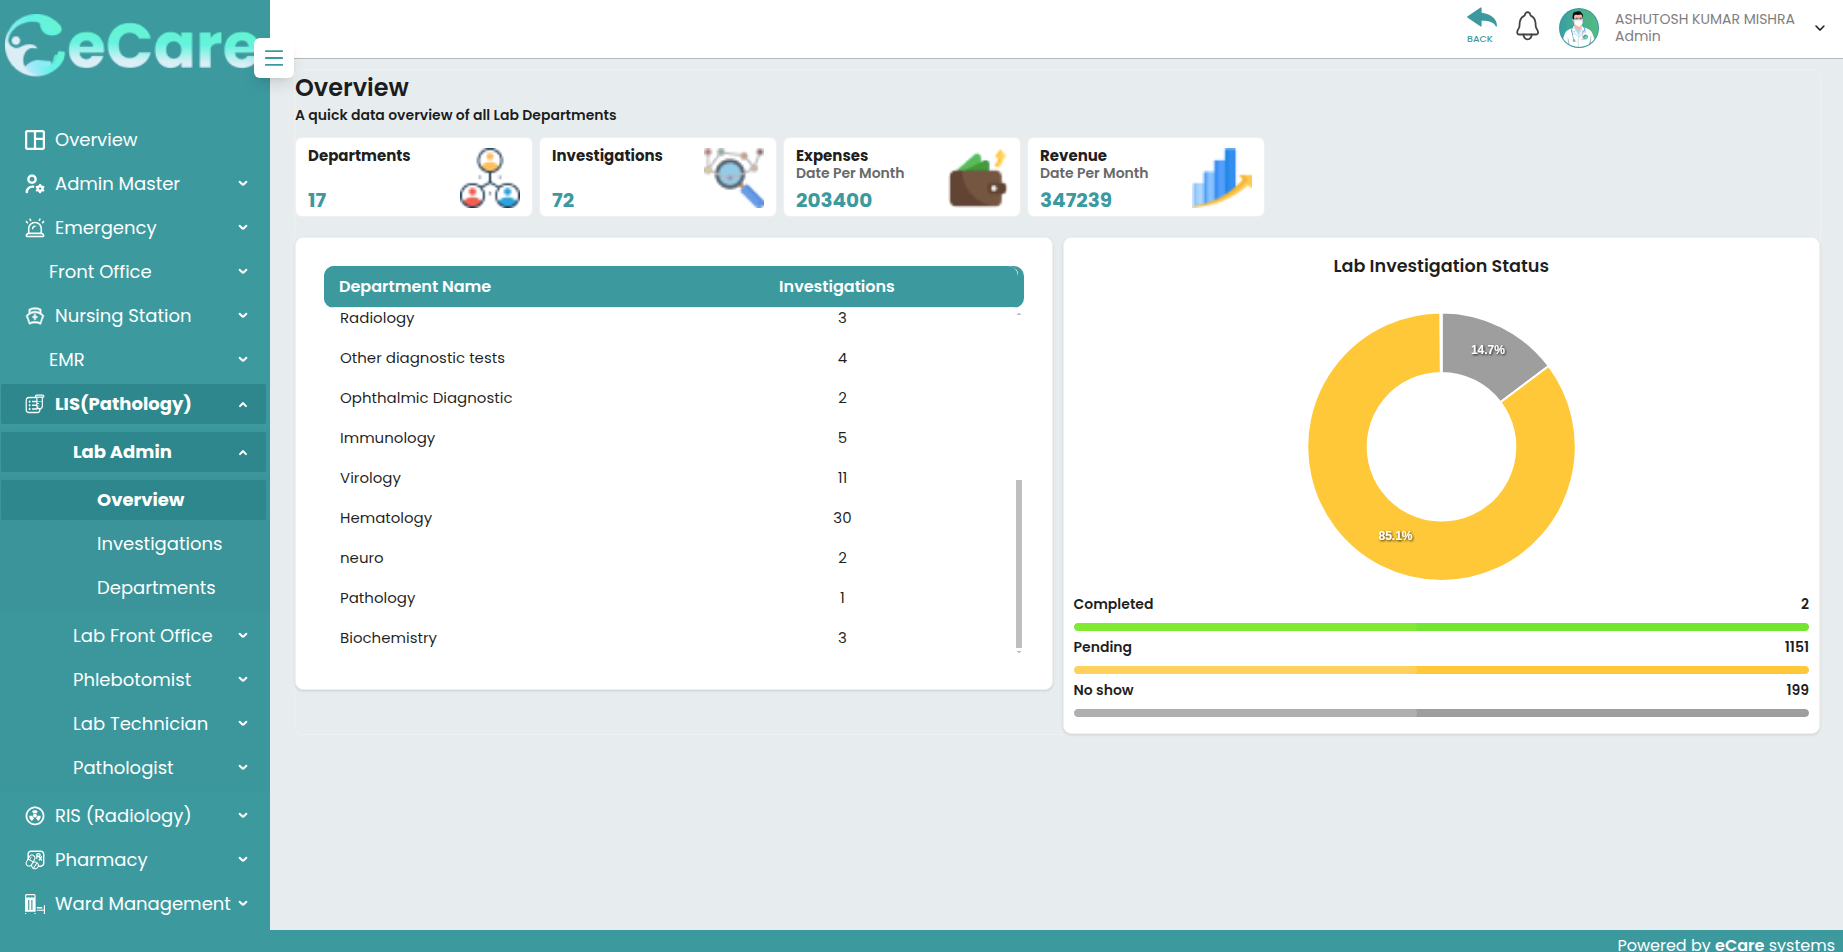1843x952 pixels.
Task: Click the Investigations column header
Action: [x=836, y=287]
